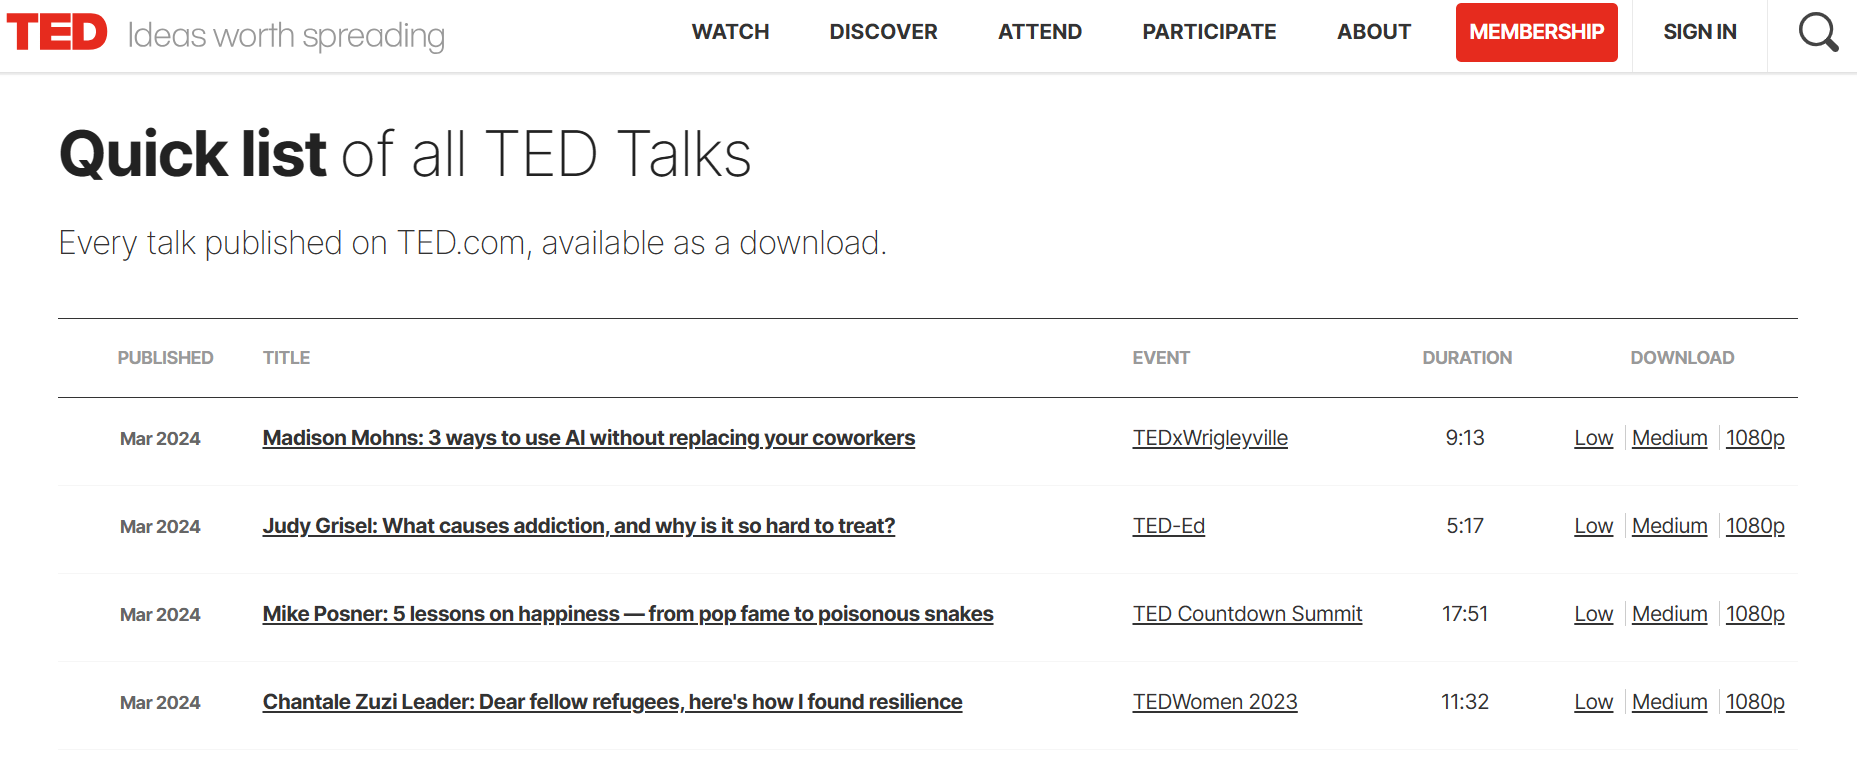Click the red MEMBERSHIP button
1857x761 pixels.
coord(1536,32)
